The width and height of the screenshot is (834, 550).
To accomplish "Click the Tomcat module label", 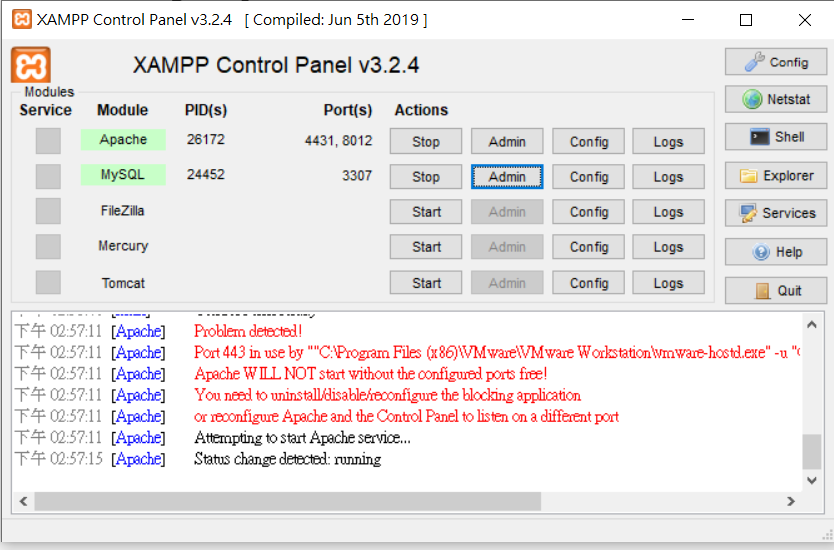I will pos(123,283).
